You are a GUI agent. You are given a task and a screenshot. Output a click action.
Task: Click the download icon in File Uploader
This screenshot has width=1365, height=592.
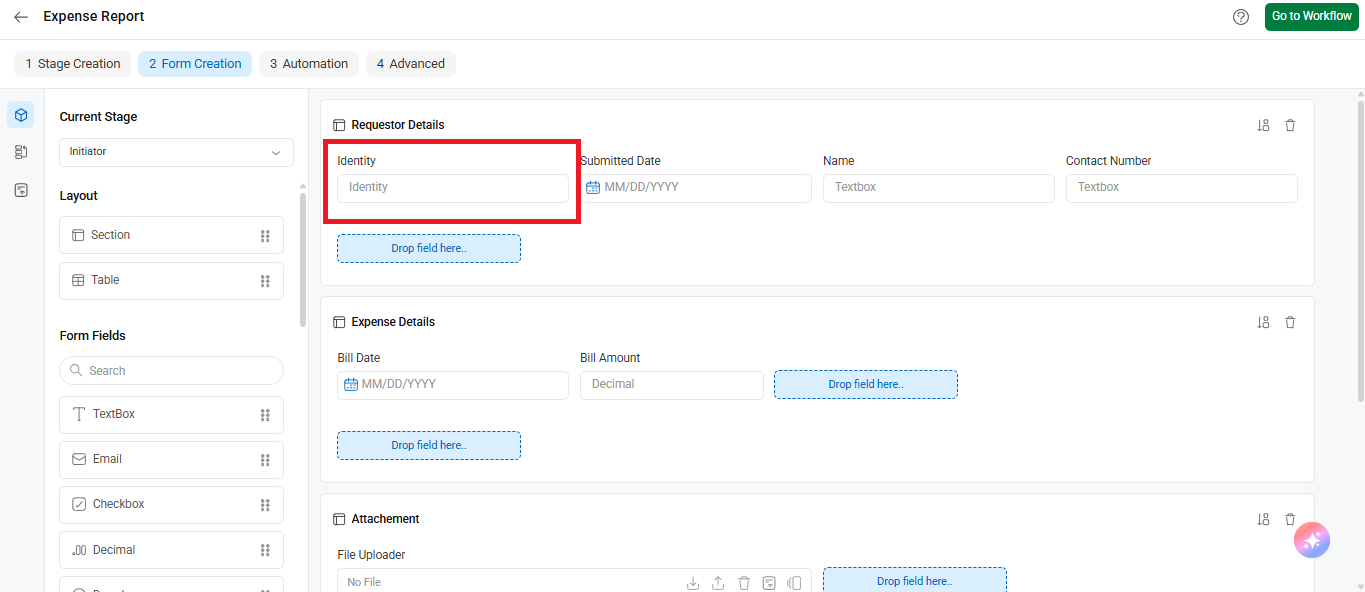click(x=693, y=583)
